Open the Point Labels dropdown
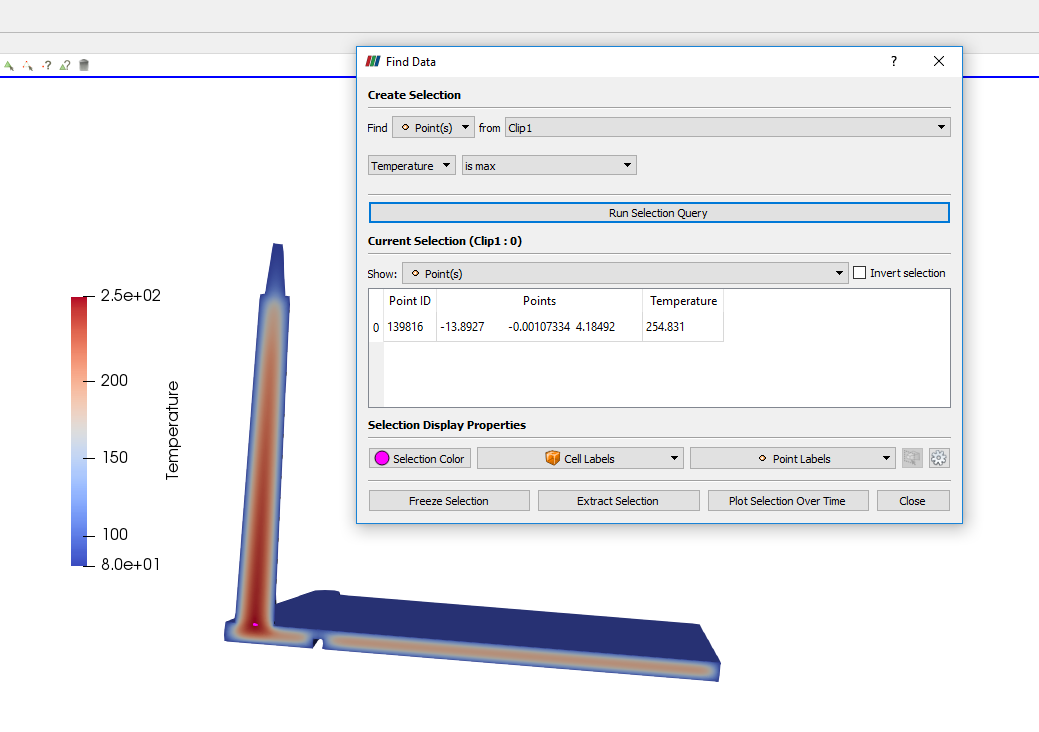Image resolution: width=1039 pixels, height=732 pixels. coord(792,458)
